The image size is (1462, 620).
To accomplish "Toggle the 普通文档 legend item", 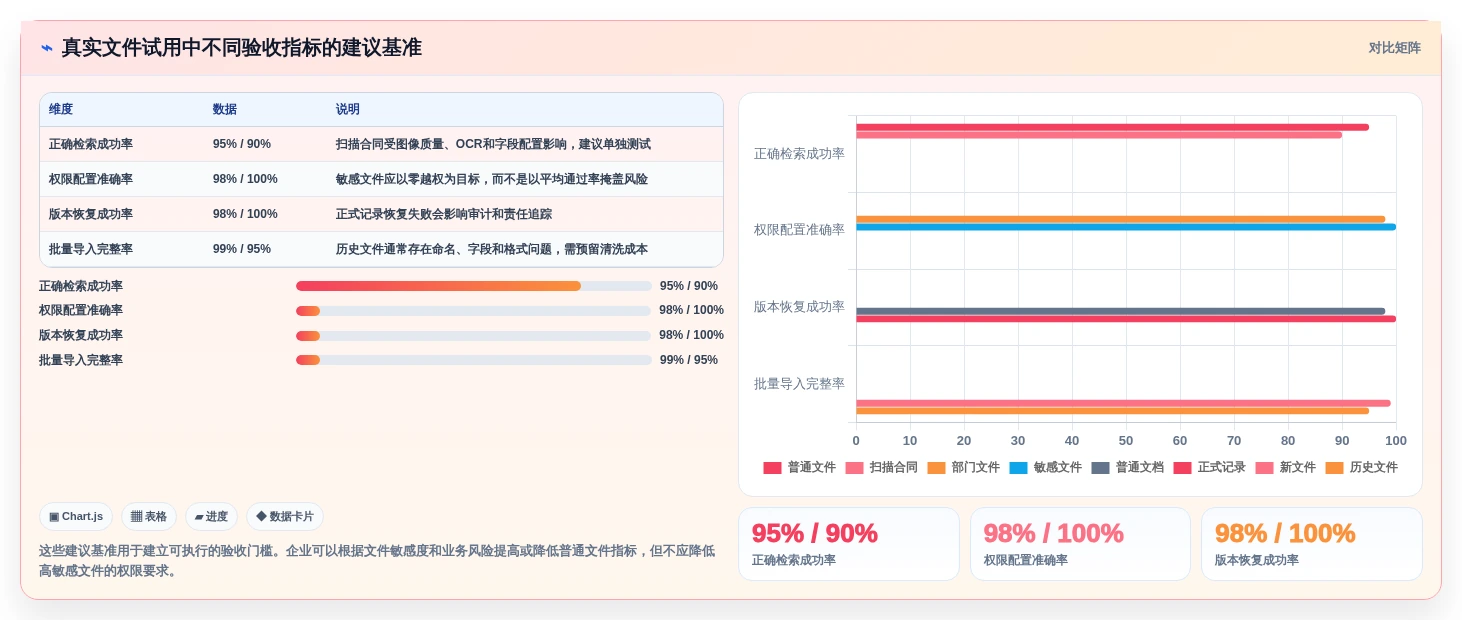I will pos(1127,467).
